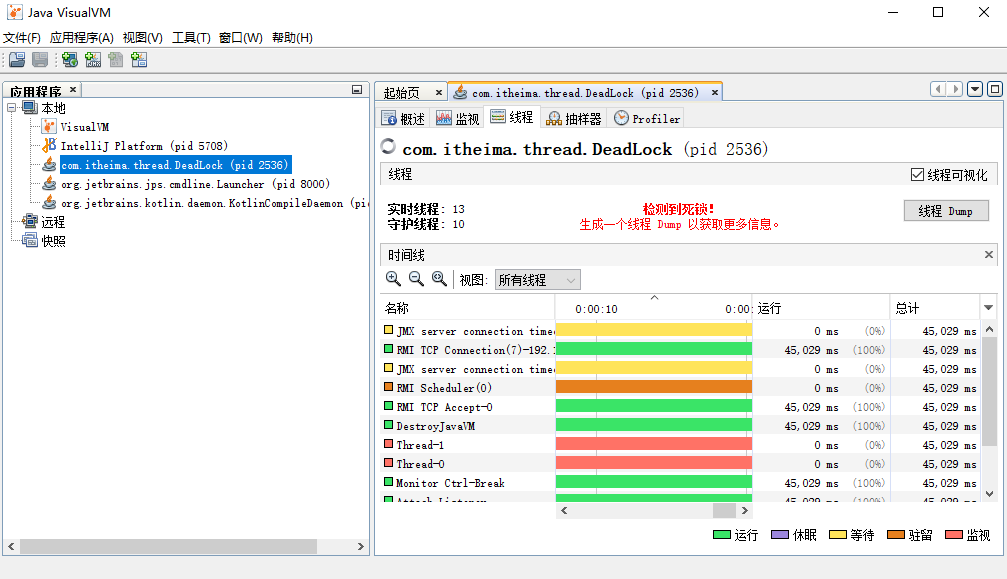Click the maximize document window icon

pyautogui.click(x=994, y=89)
